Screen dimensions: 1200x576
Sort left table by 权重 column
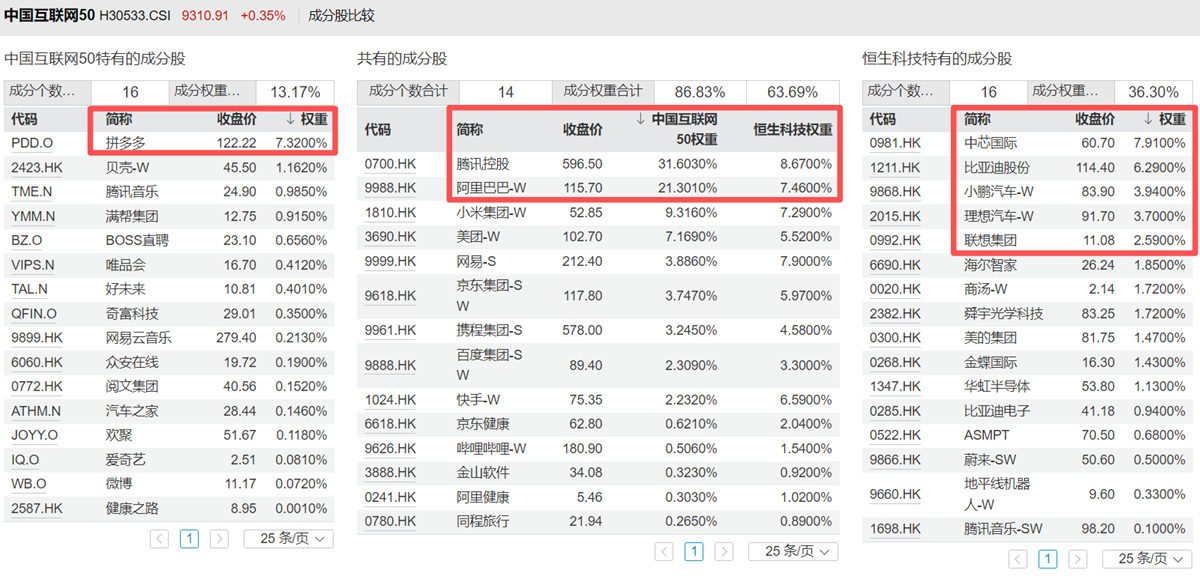pyautogui.click(x=306, y=119)
